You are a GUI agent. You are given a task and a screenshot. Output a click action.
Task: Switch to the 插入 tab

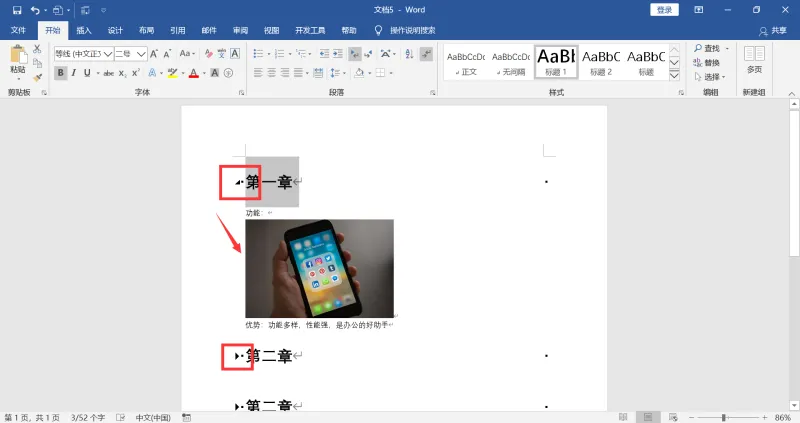tap(84, 31)
